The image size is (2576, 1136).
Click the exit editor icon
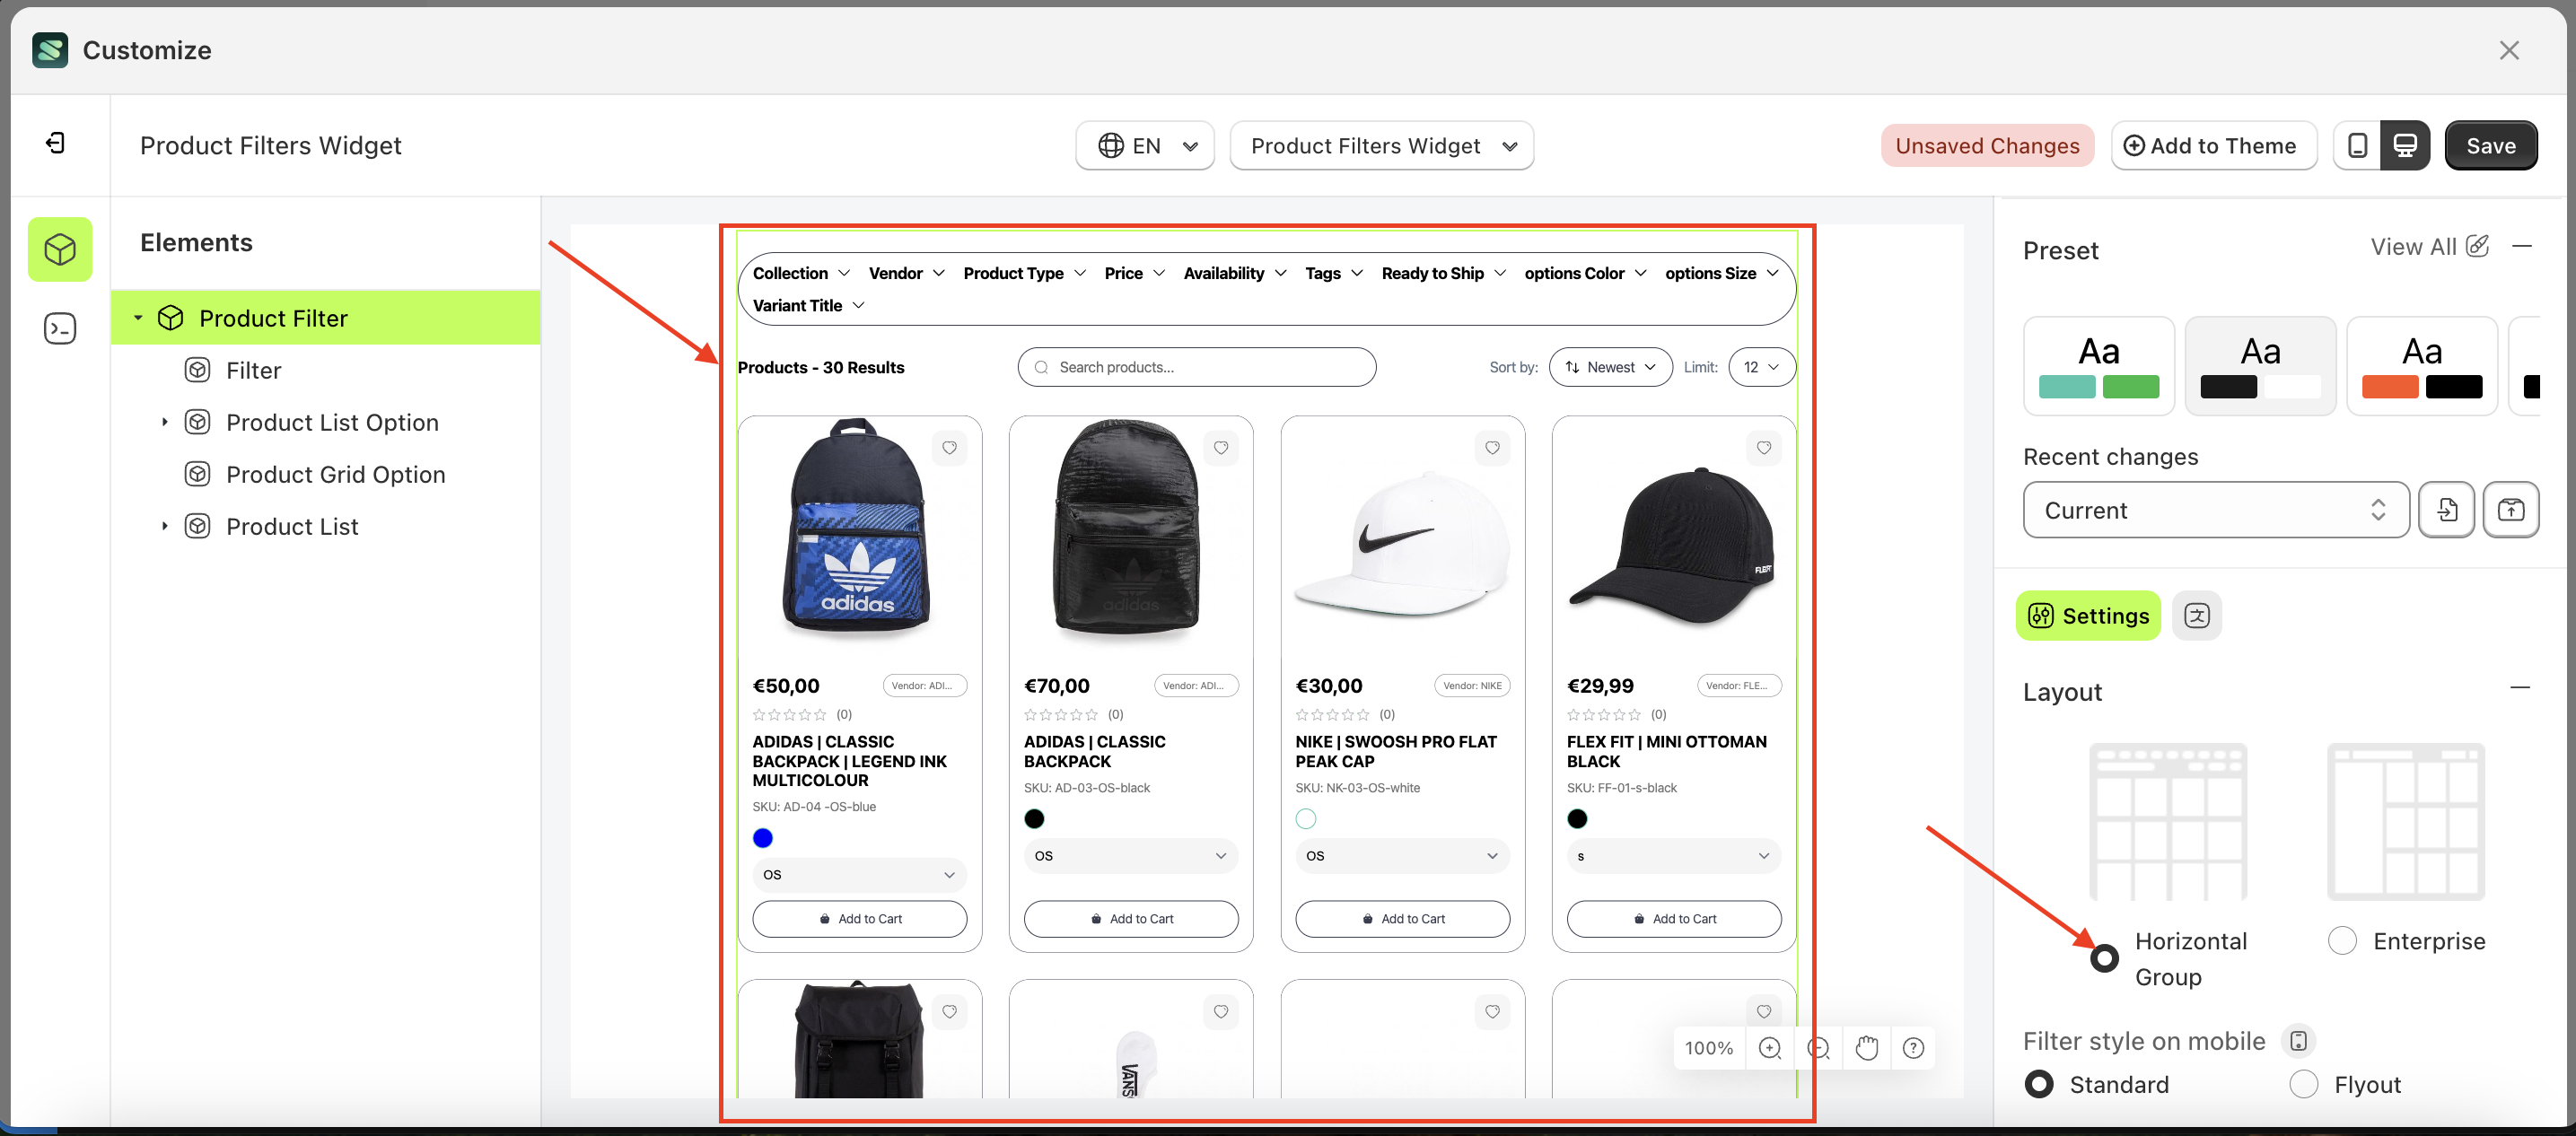(56, 144)
